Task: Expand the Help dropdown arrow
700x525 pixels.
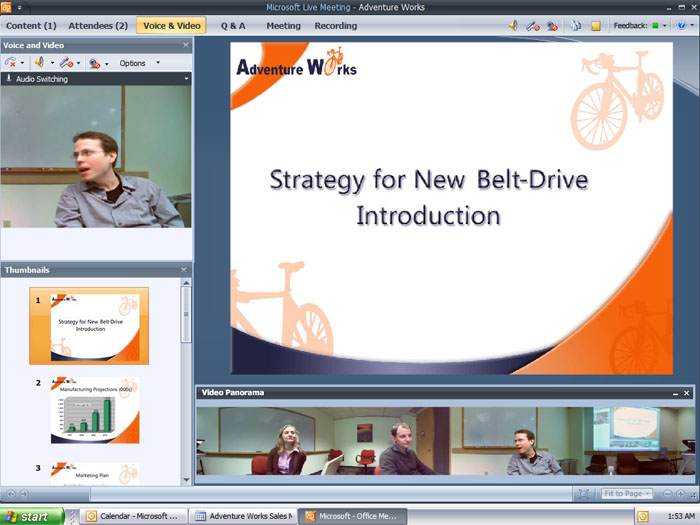Action: pos(692,25)
